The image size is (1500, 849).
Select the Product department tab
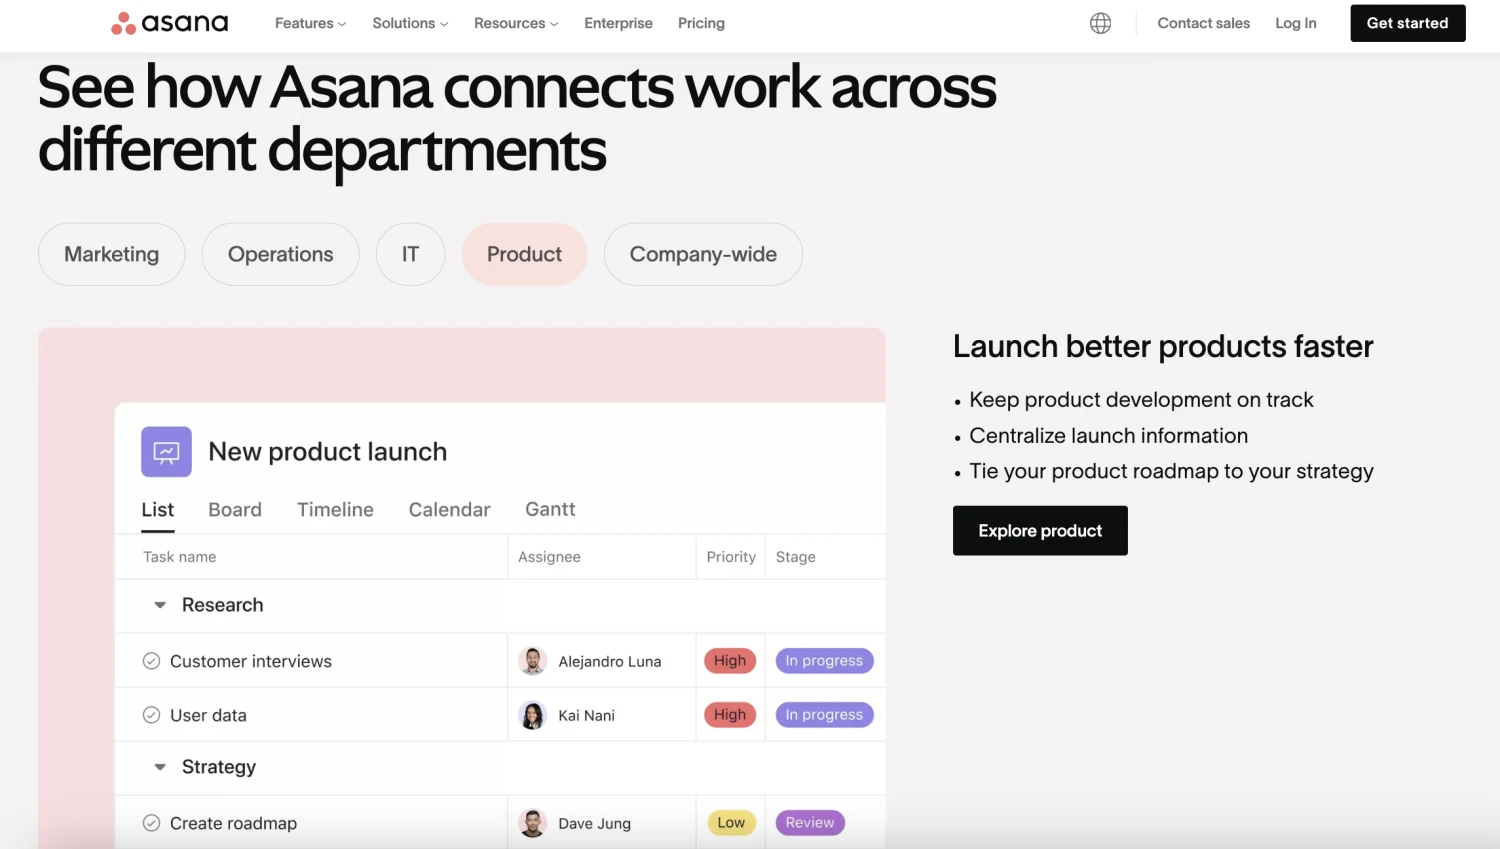click(524, 254)
